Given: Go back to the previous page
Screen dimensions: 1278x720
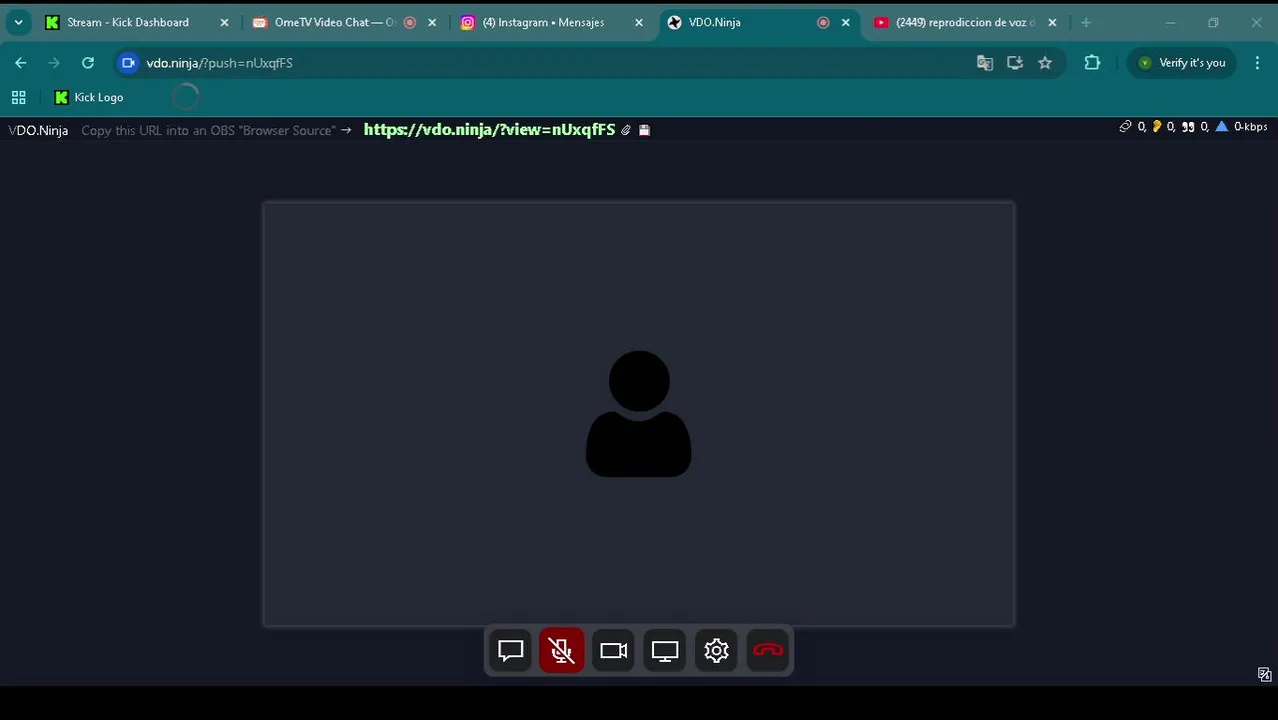Looking at the screenshot, I should click(21, 63).
